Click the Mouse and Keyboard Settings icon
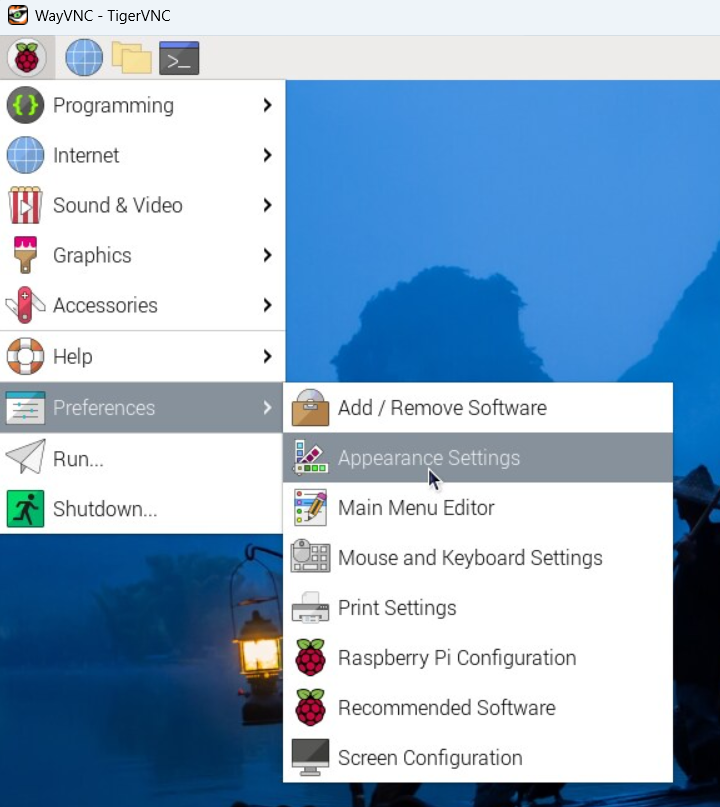Screen dimensions: 720x807 tap(310, 556)
